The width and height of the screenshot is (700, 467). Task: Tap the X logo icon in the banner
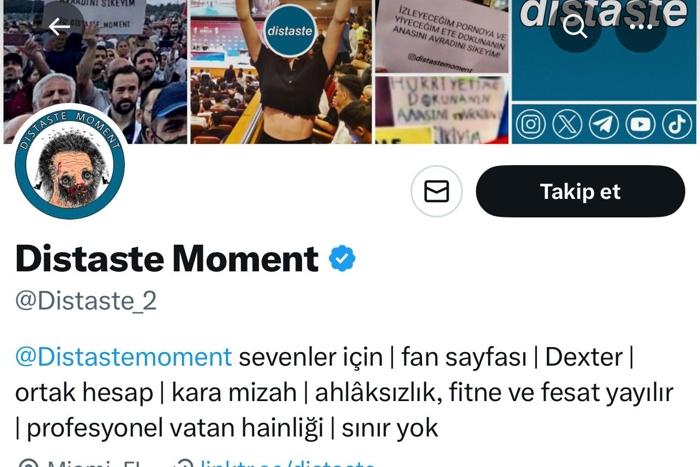[567, 124]
